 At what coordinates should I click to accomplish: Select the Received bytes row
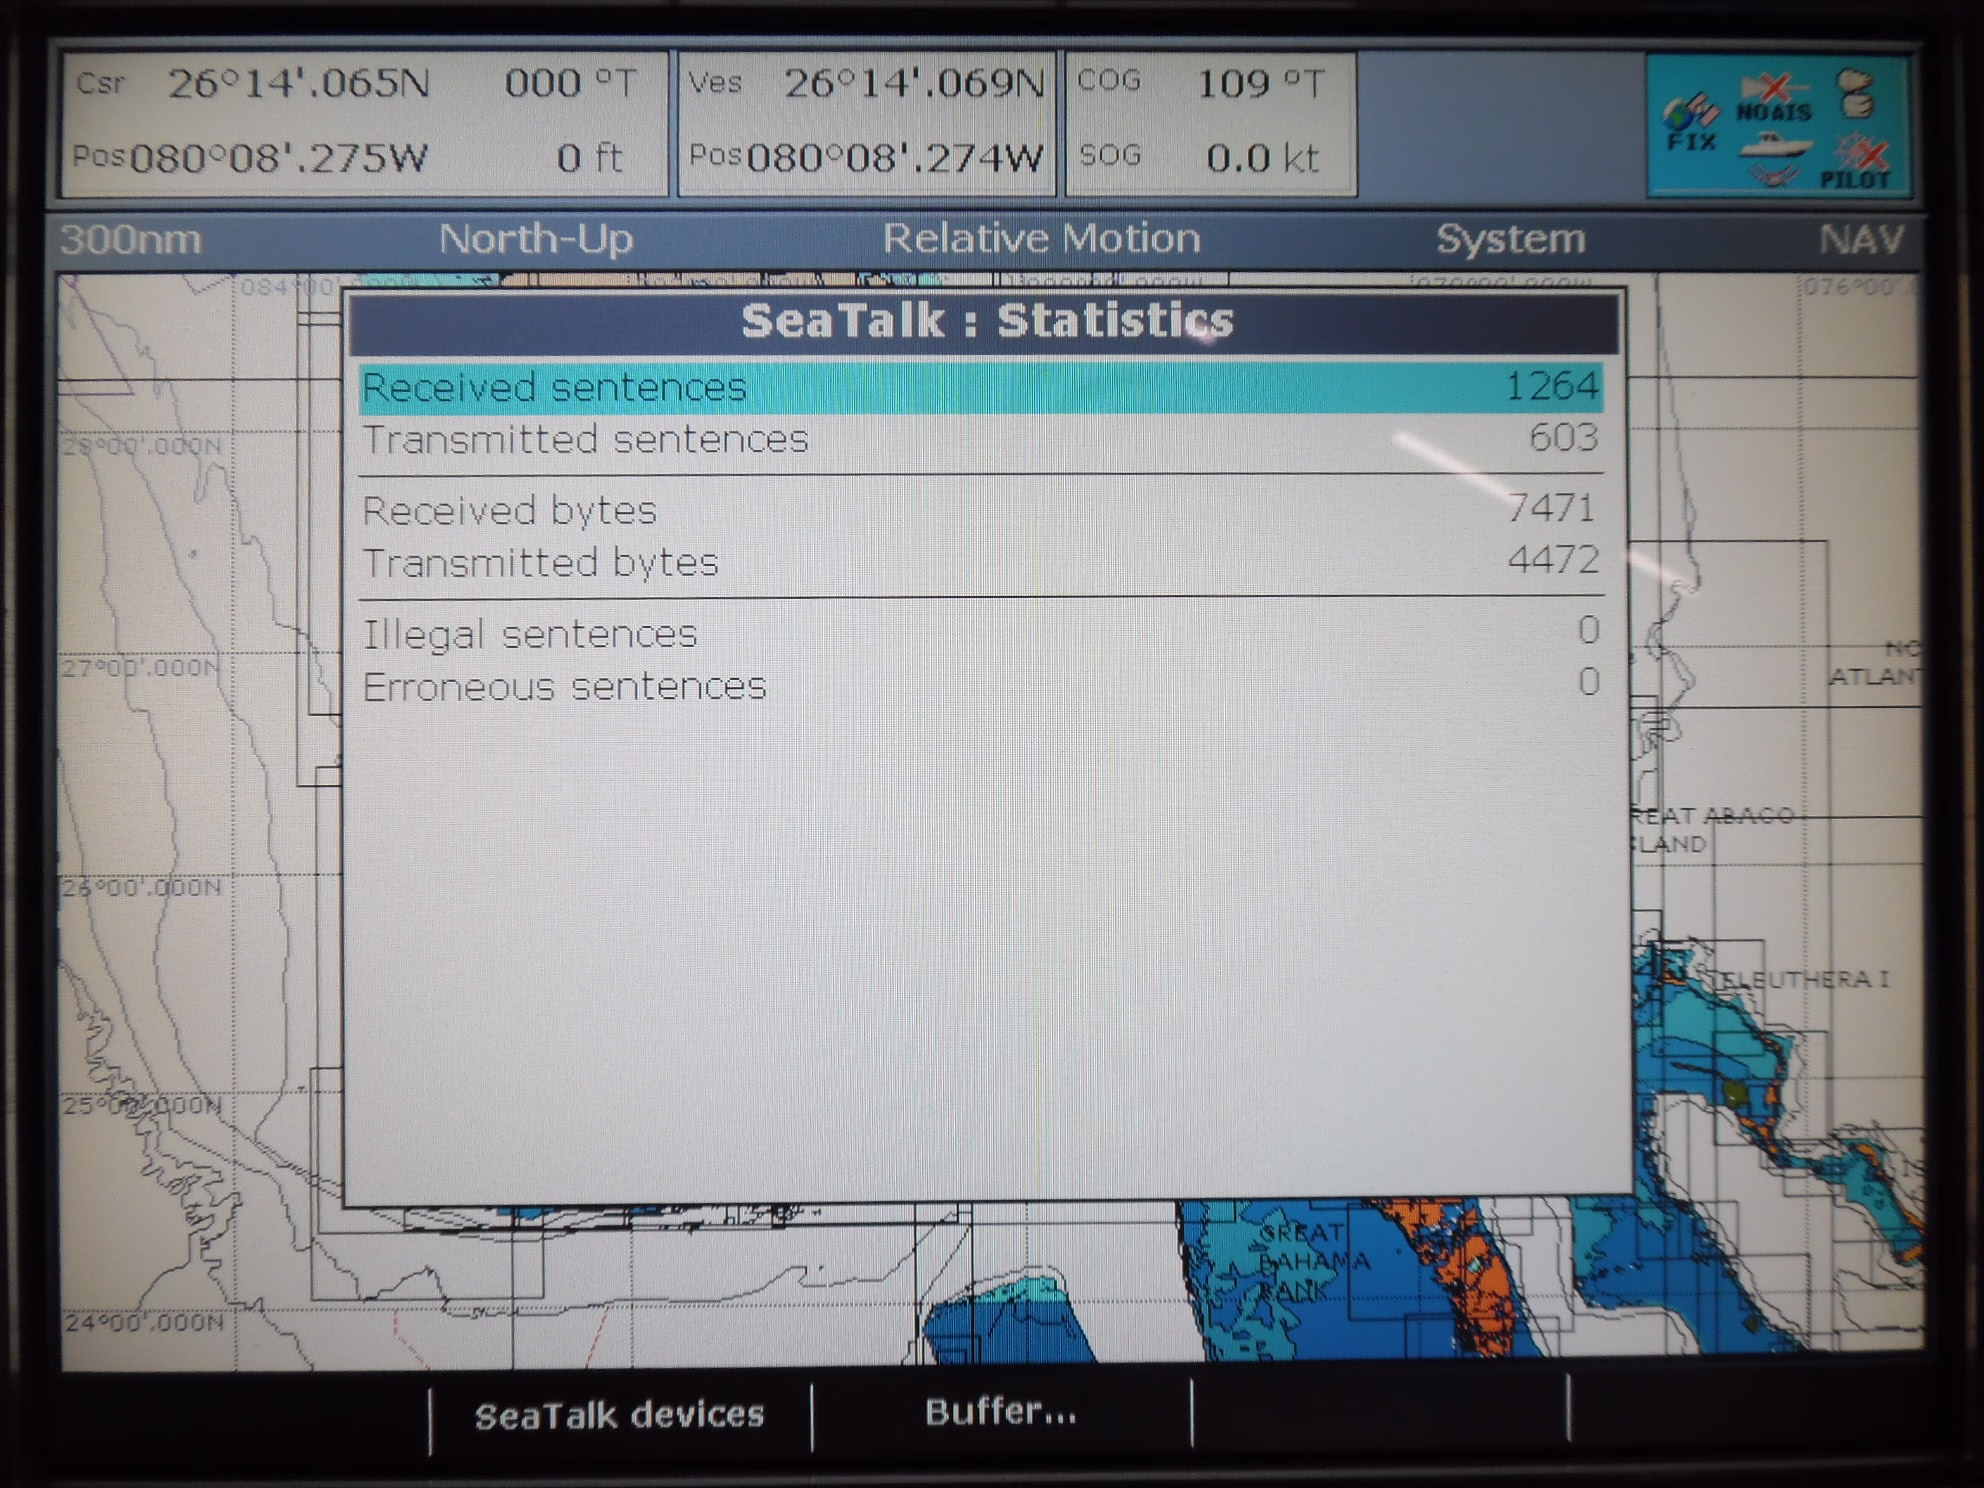tap(980, 510)
